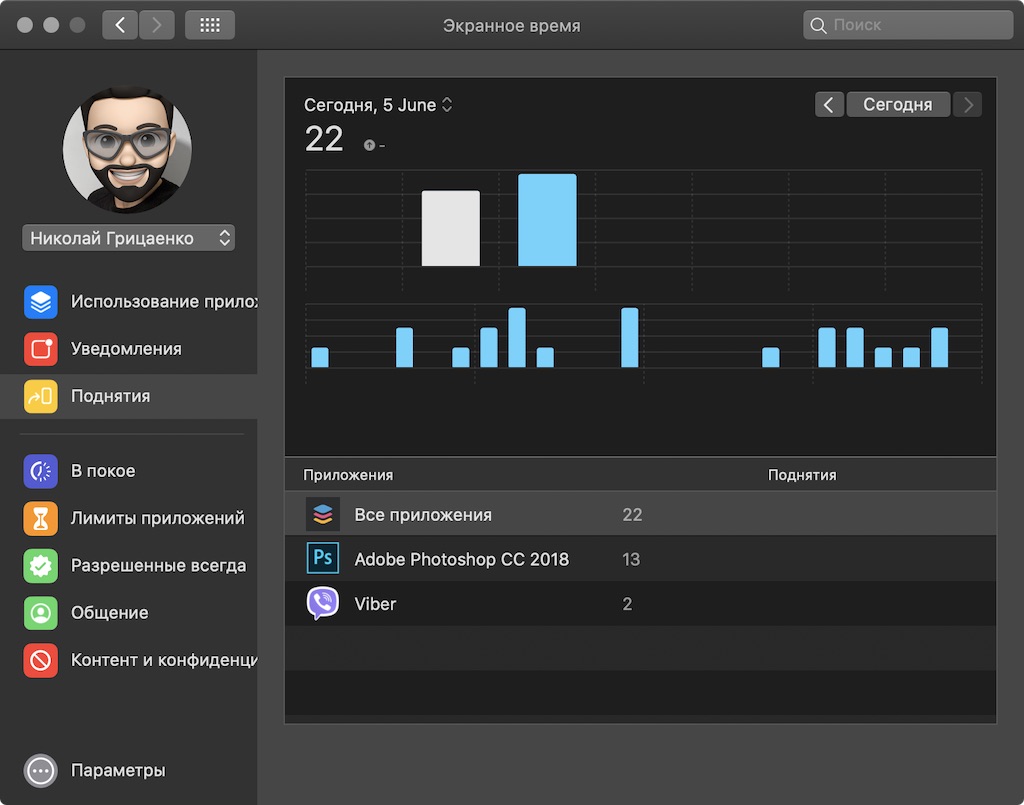The height and width of the screenshot is (805, 1024).
Task: Go to previous day with left chevron
Action: 829,104
